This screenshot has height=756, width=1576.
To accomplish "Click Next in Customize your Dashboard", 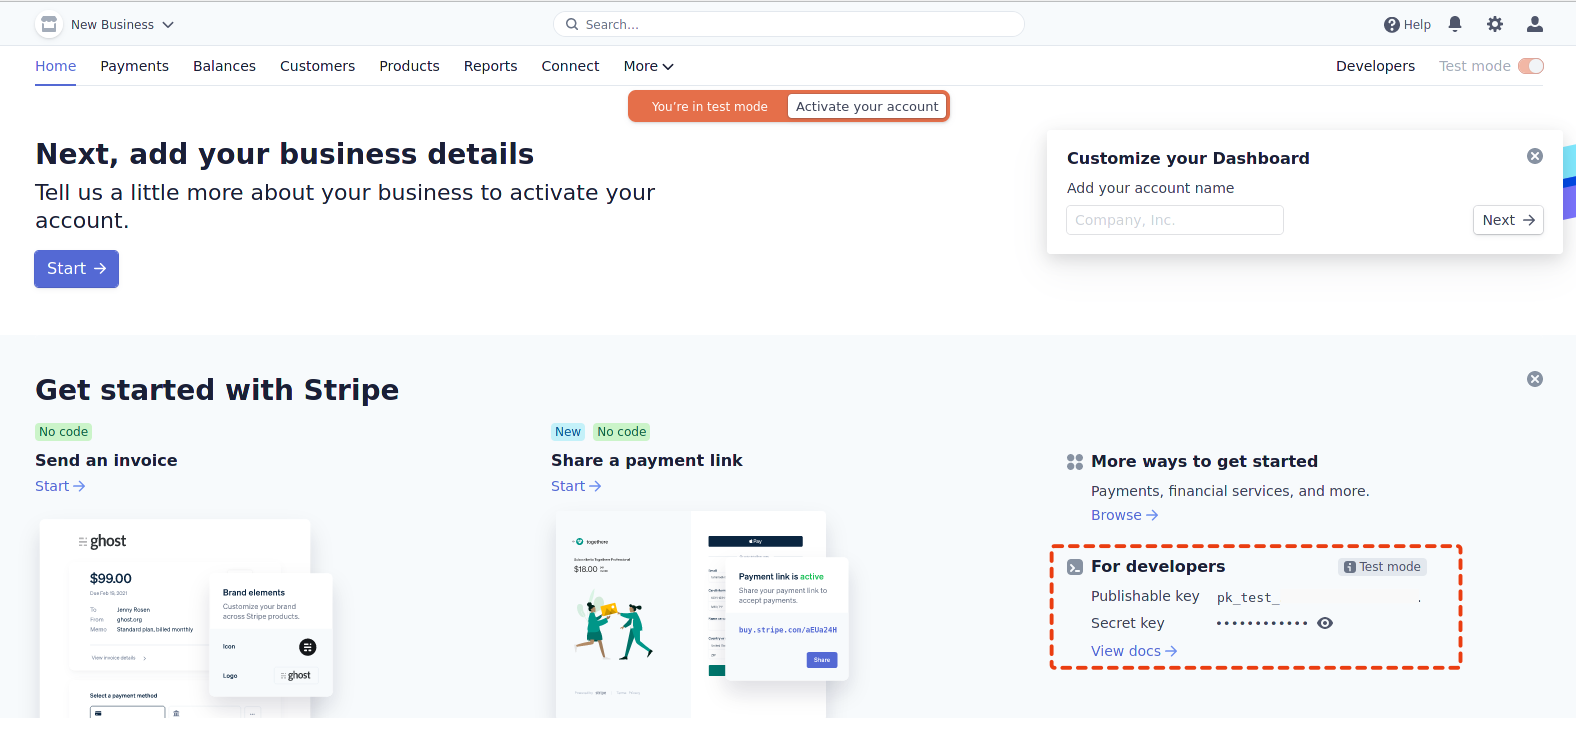I will [x=1508, y=220].
